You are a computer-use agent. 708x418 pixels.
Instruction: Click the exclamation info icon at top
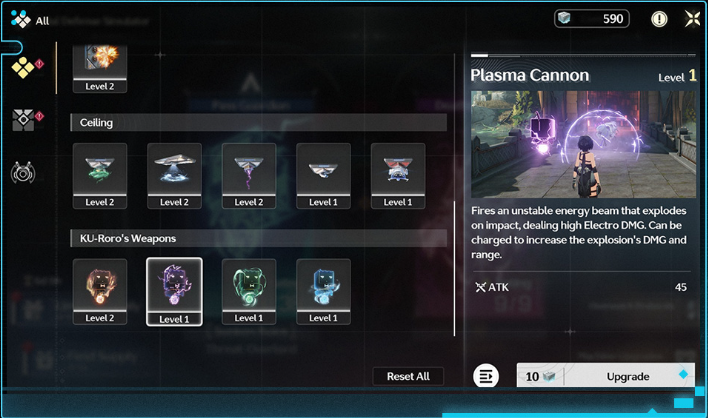click(x=659, y=19)
